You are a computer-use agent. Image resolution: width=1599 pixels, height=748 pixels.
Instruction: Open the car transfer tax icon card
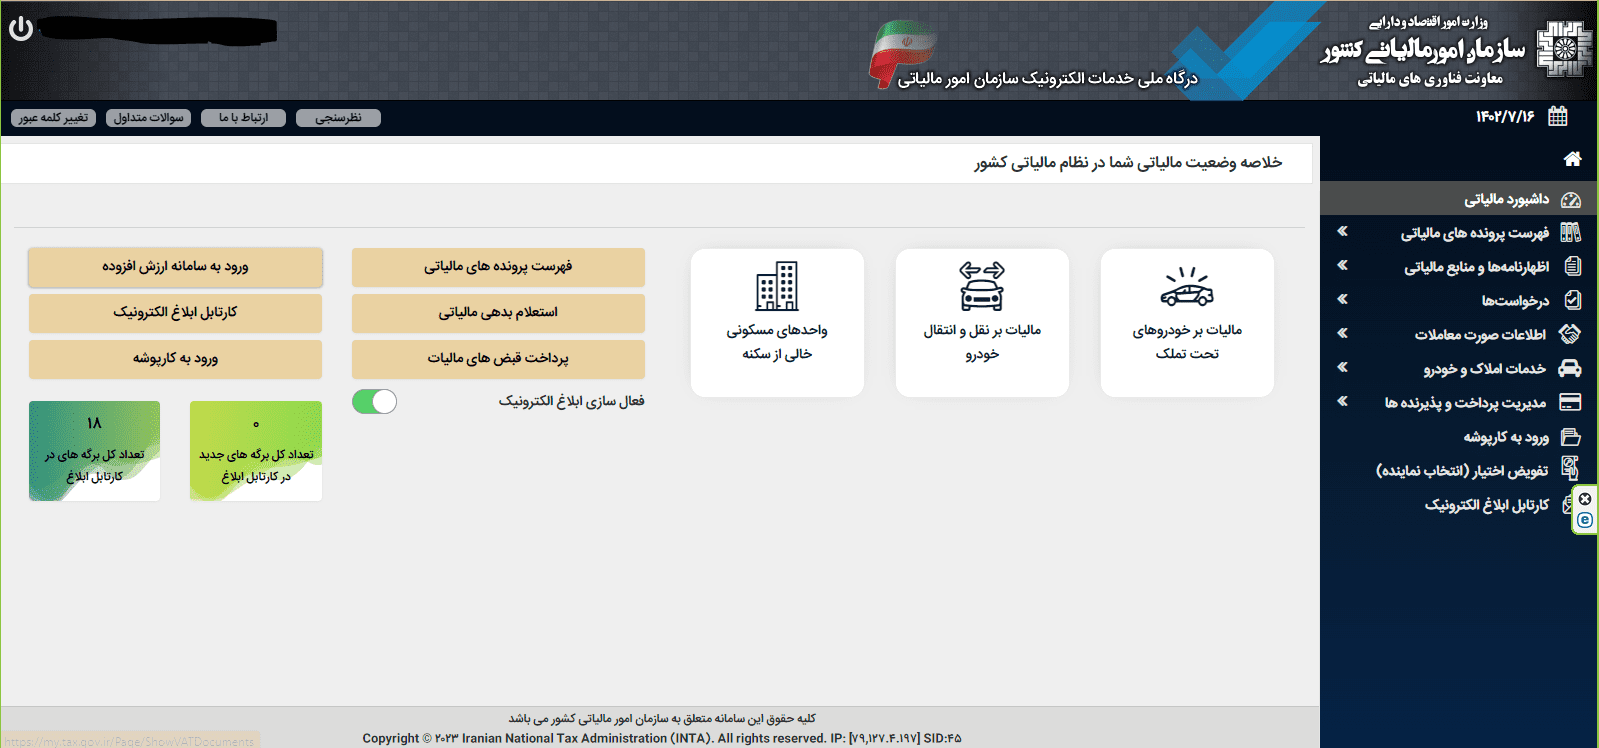click(x=981, y=287)
